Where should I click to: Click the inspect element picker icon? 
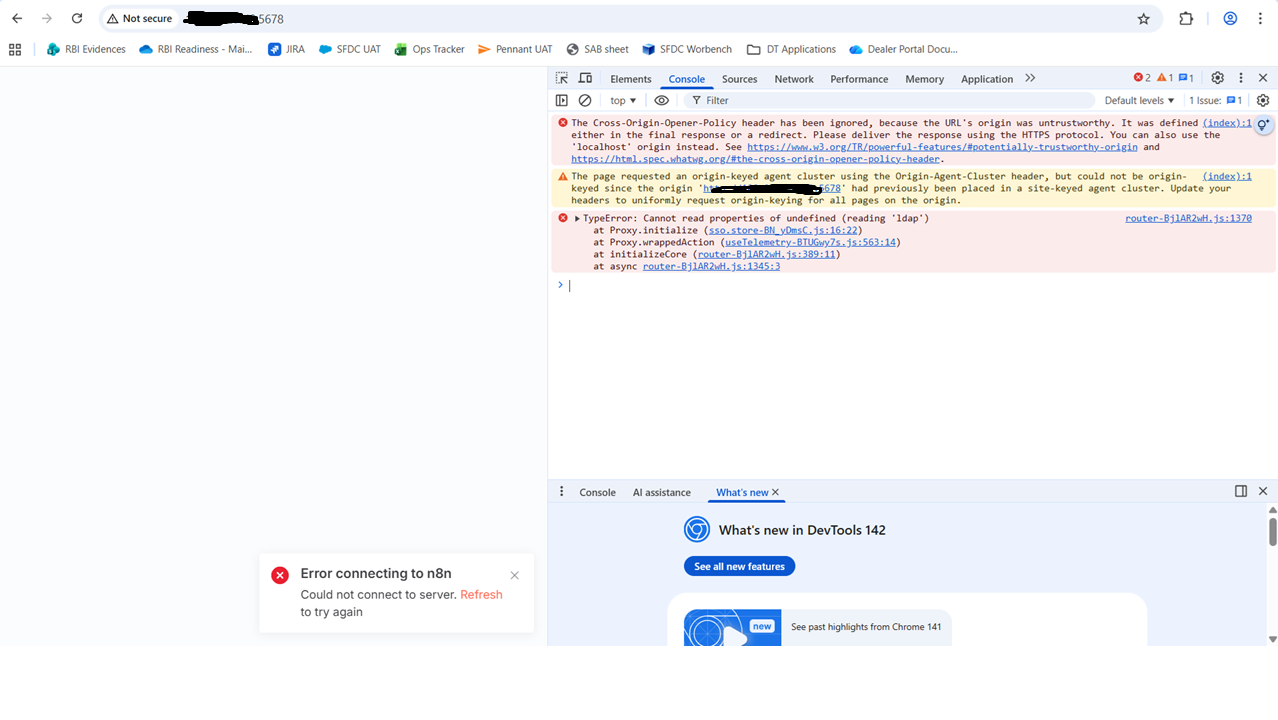(562, 78)
